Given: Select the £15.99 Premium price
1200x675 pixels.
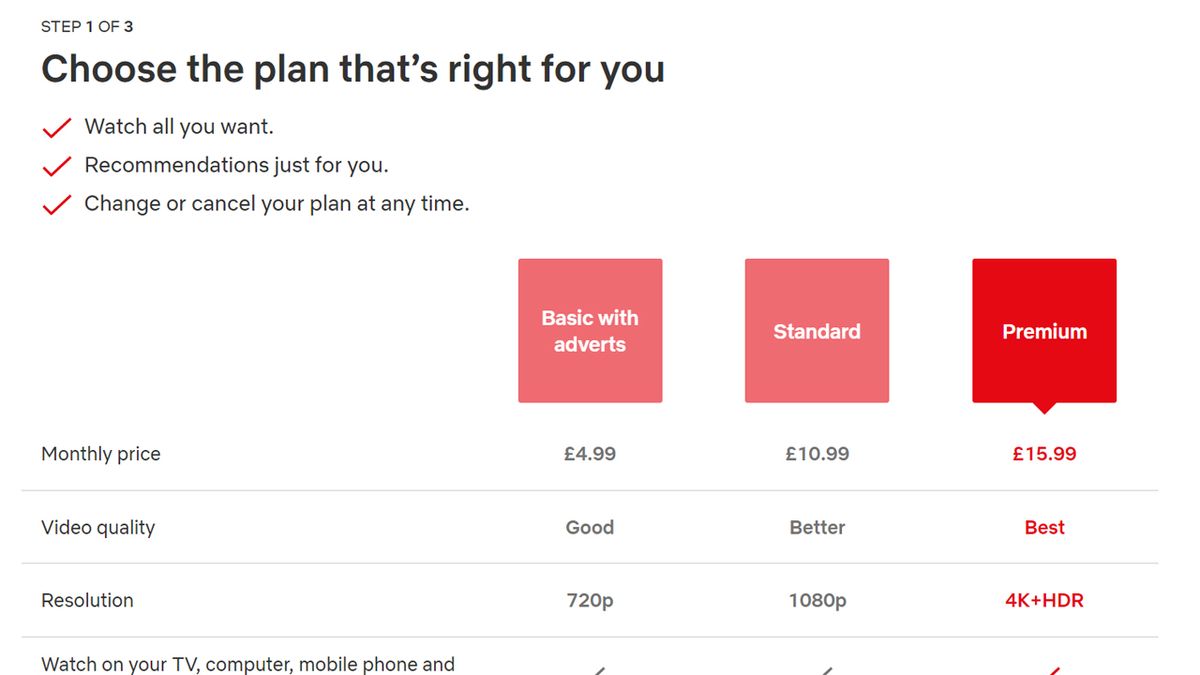Looking at the screenshot, I should click(1044, 453).
